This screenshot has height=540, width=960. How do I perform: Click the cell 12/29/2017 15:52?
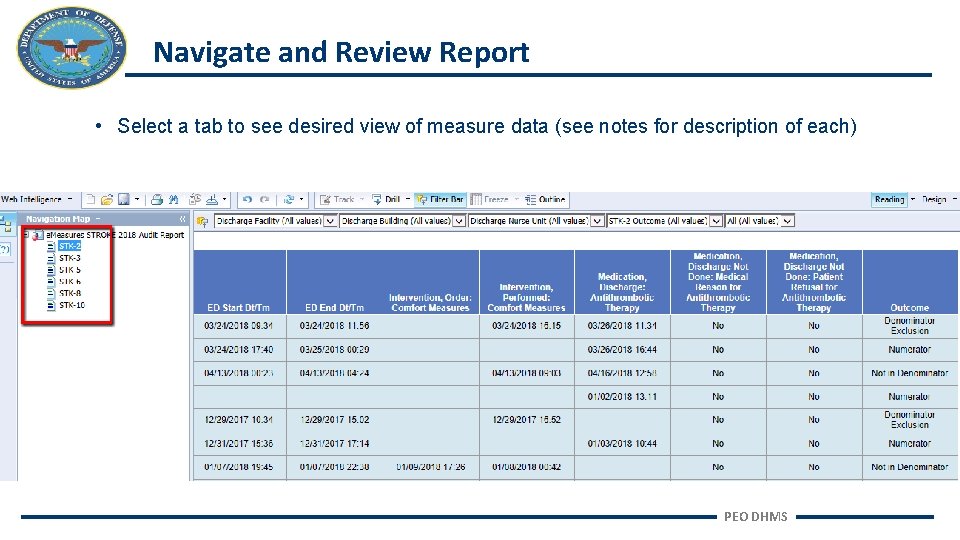(x=527, y=420)
